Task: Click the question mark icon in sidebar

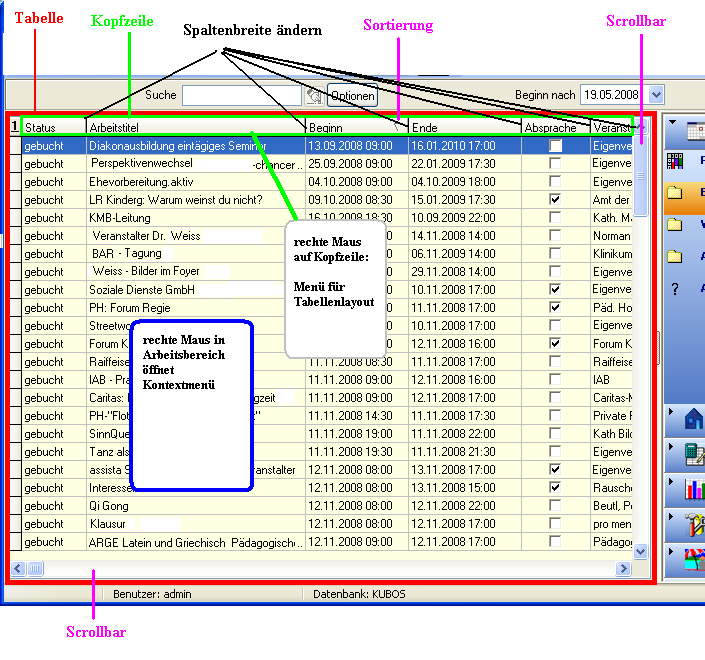Action: (x=675, y=289)
